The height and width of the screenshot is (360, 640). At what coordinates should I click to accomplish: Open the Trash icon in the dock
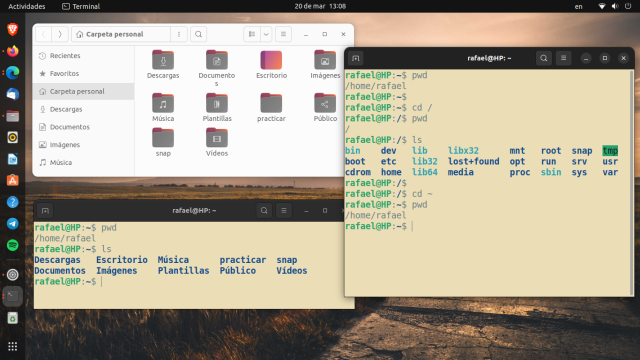(x=13, y=318)
